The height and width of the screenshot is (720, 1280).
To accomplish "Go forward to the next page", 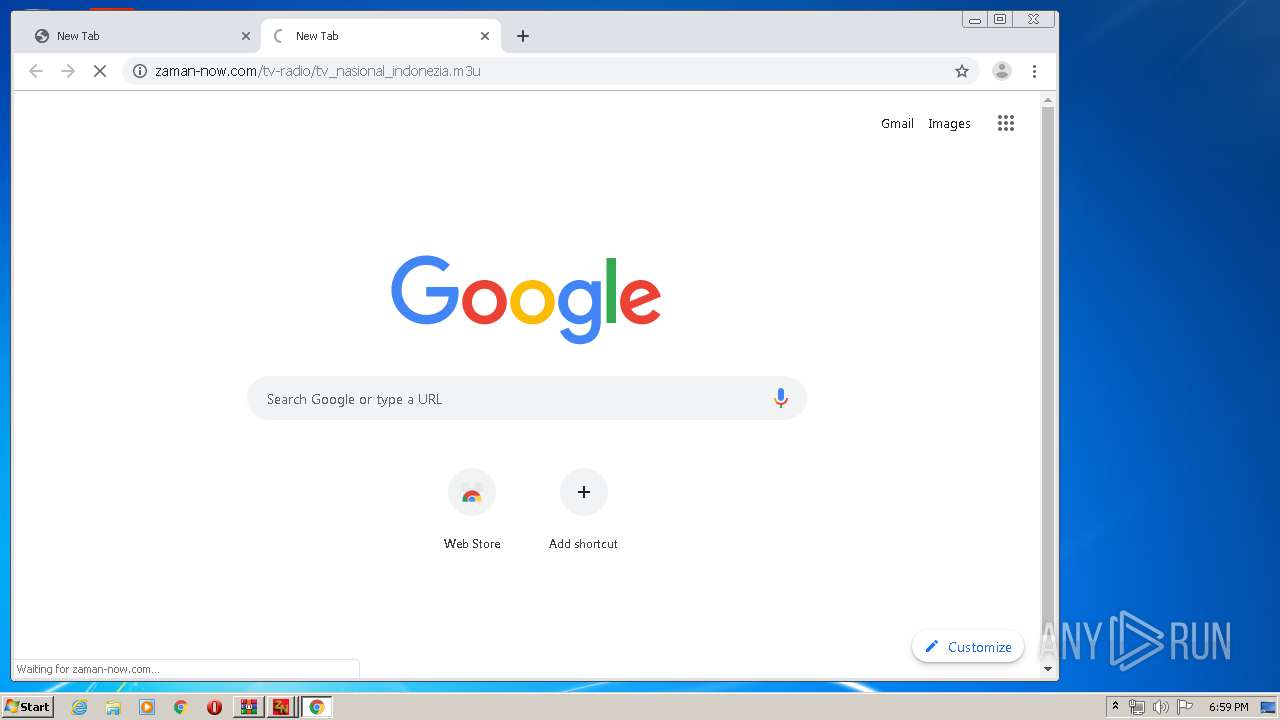I will [68, 71].
